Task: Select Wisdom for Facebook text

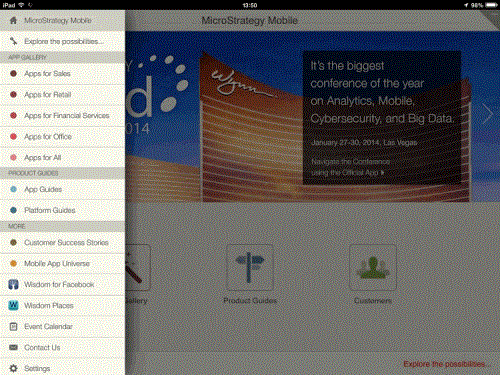Action: click(59, 284)
